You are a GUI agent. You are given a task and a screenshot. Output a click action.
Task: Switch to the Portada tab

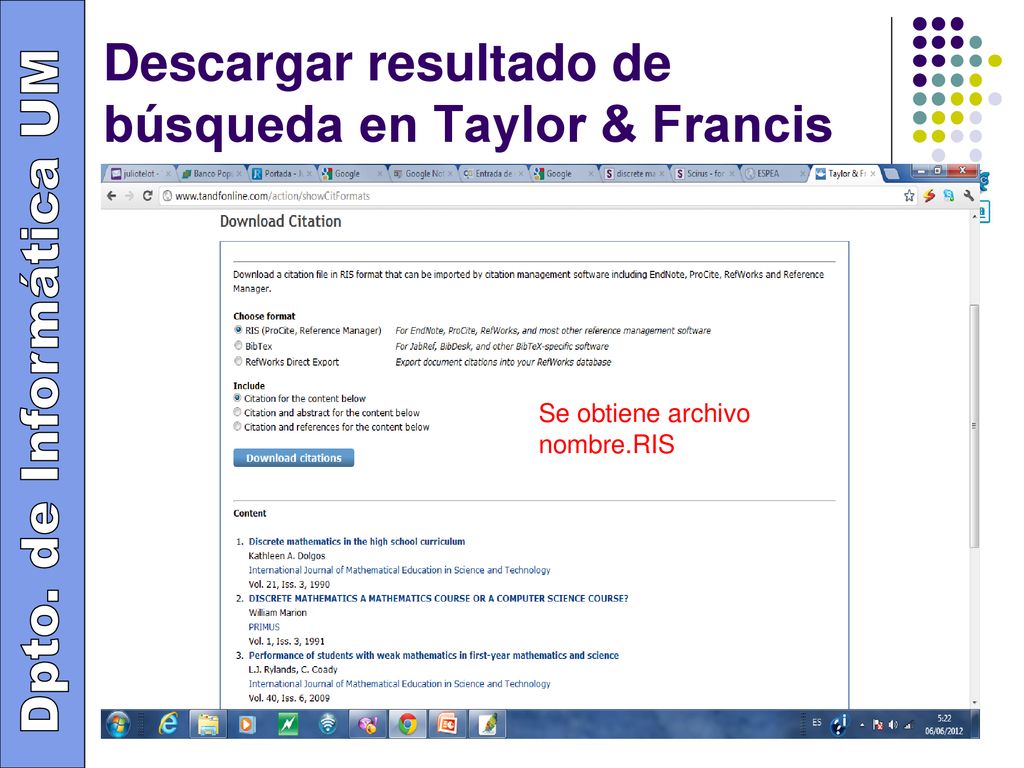pyautogui.click(x=282, y=174)
